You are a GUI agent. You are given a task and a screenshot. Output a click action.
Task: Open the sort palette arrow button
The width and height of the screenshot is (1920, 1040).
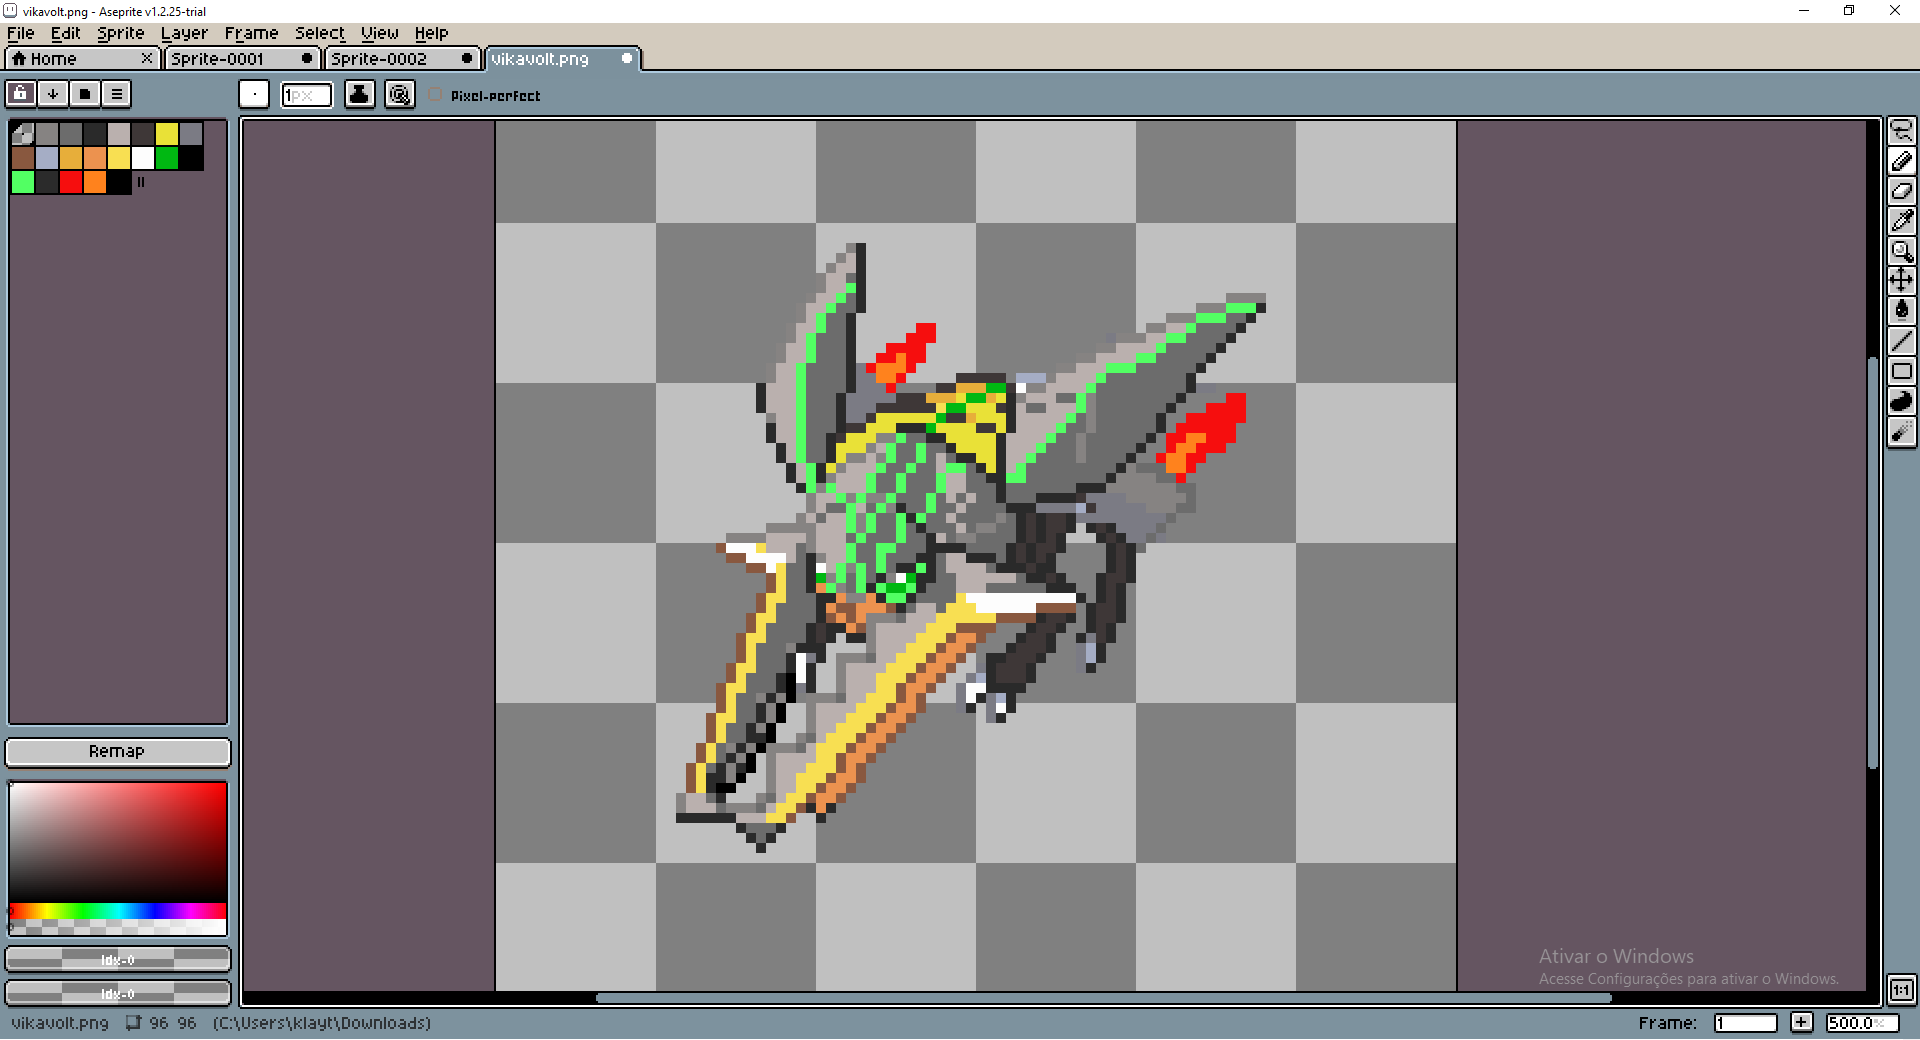point(53,94)
